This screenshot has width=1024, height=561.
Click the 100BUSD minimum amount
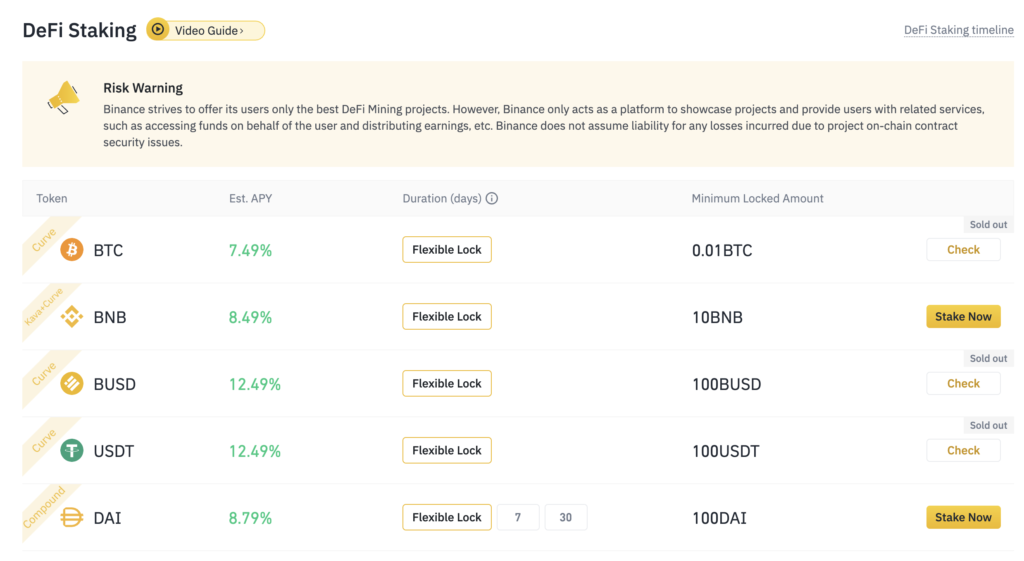click(x=727, y=384)
